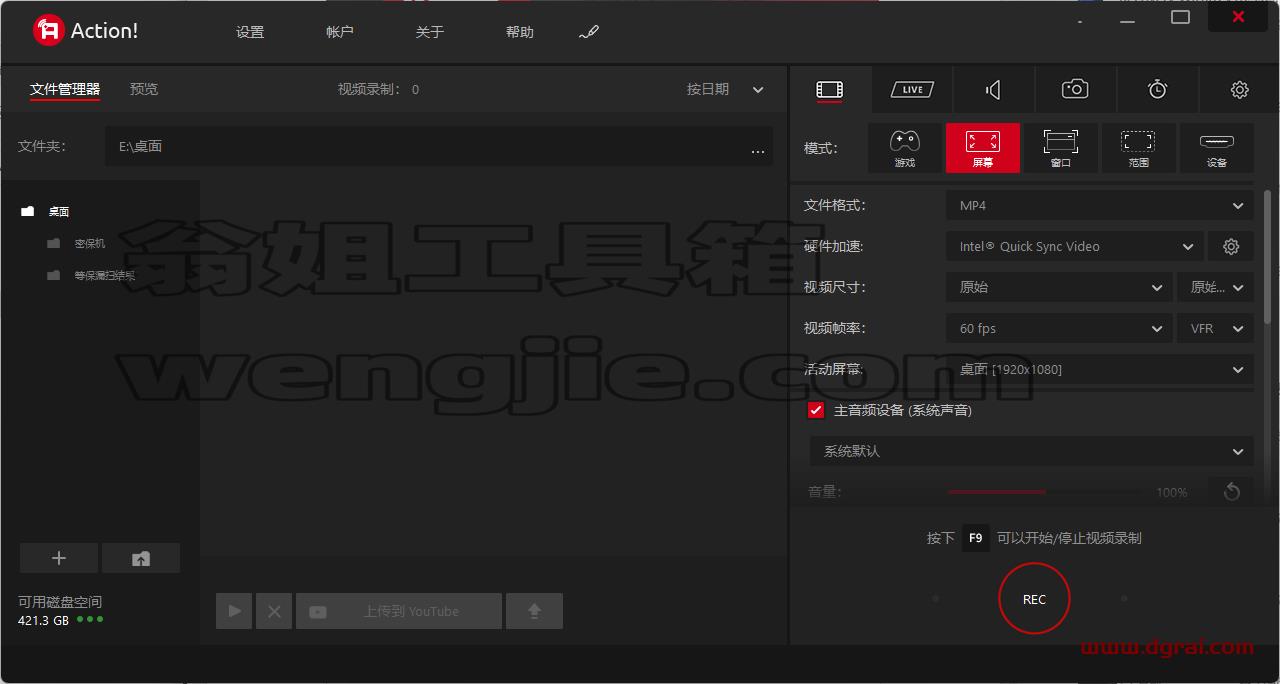Open the VFR dropdown

click(x=1215, y=328)
